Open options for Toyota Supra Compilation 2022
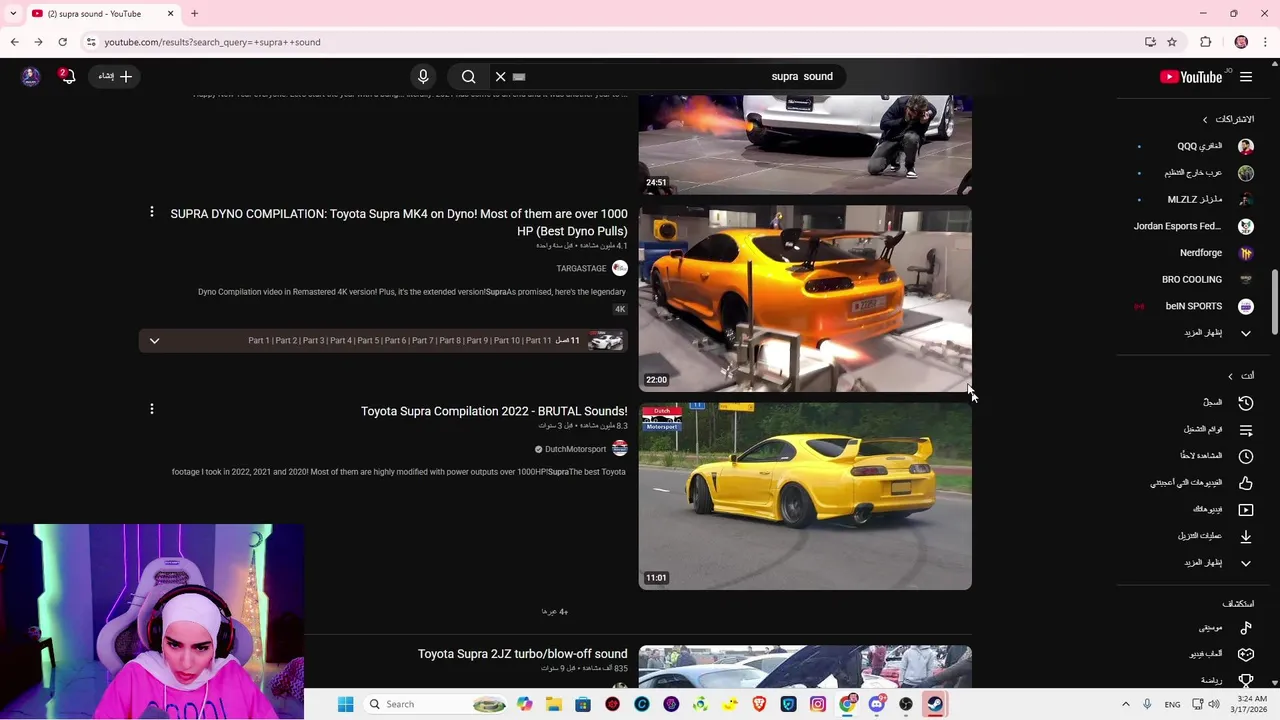Screen dimensions: 1280x720 click(x=152, y=409)
